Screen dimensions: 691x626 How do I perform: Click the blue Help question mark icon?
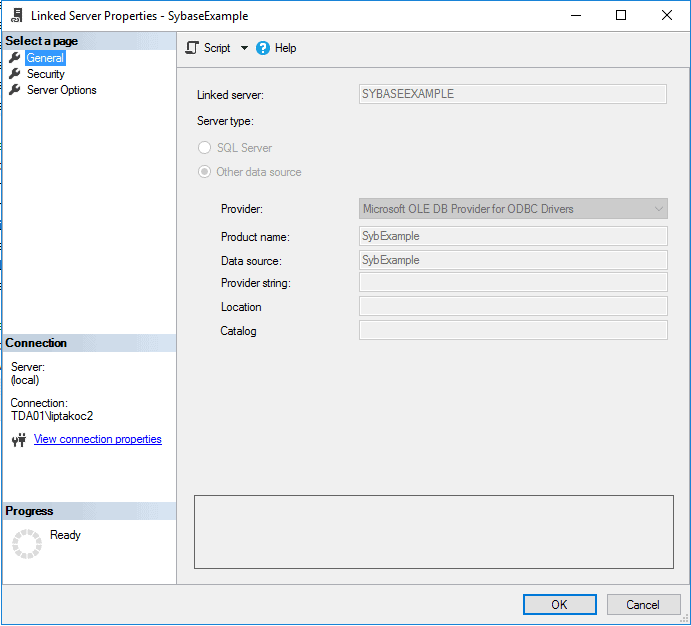coord(263,48)
